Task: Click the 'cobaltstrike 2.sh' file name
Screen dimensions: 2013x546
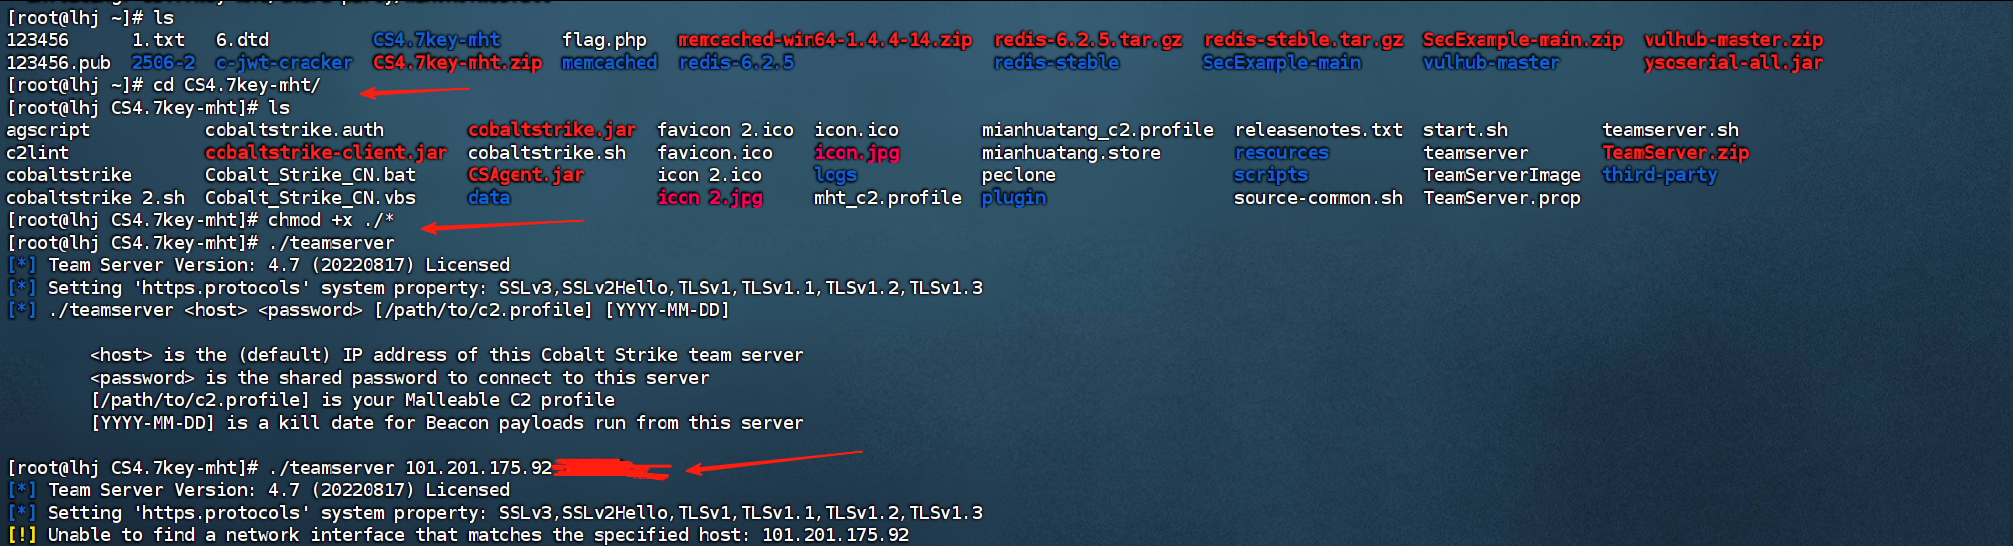Action: tap(95, 198)
